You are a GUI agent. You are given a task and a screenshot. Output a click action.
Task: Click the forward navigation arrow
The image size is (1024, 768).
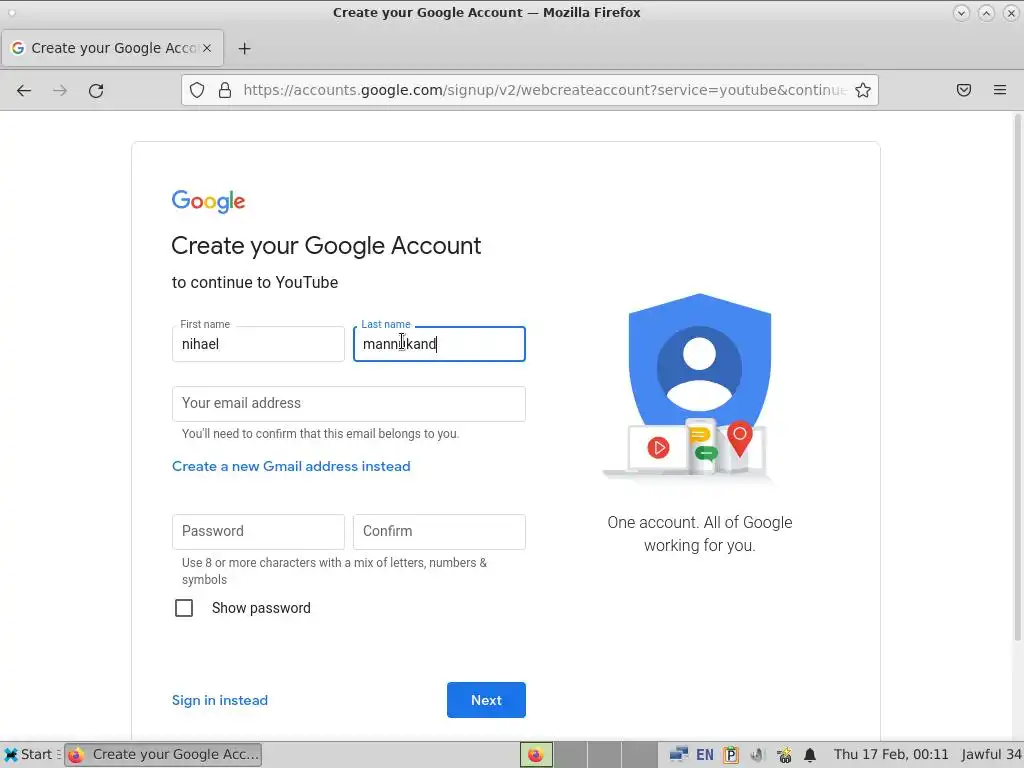[60, 91]
